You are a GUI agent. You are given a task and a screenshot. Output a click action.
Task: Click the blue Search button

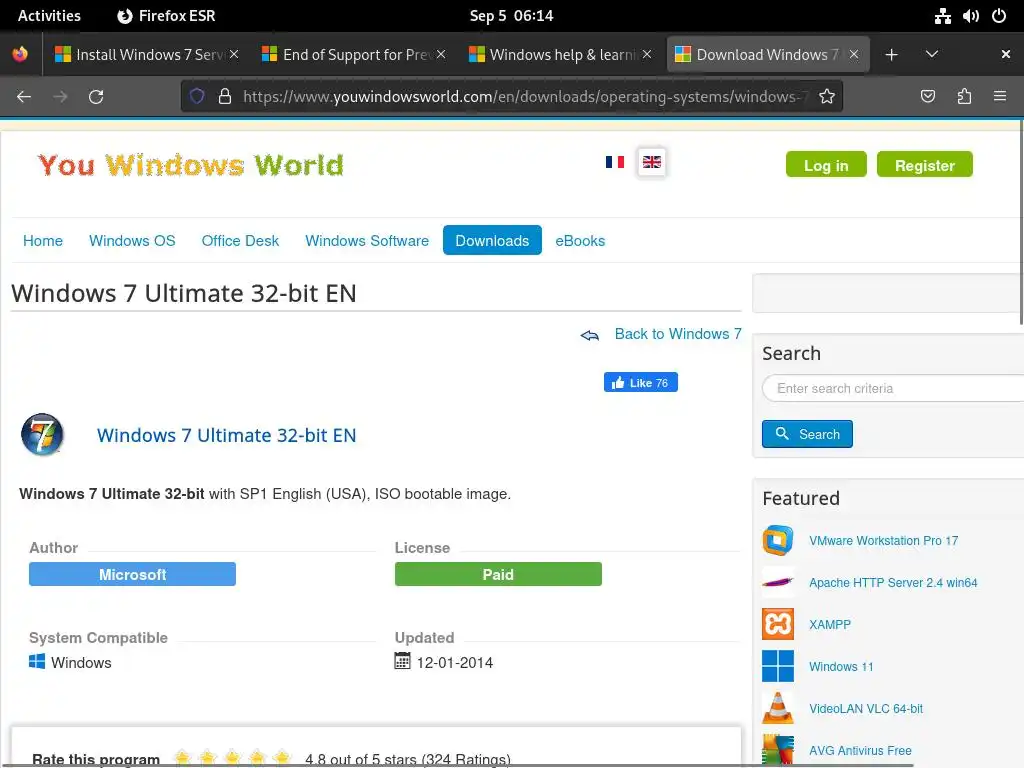point(807,434)
